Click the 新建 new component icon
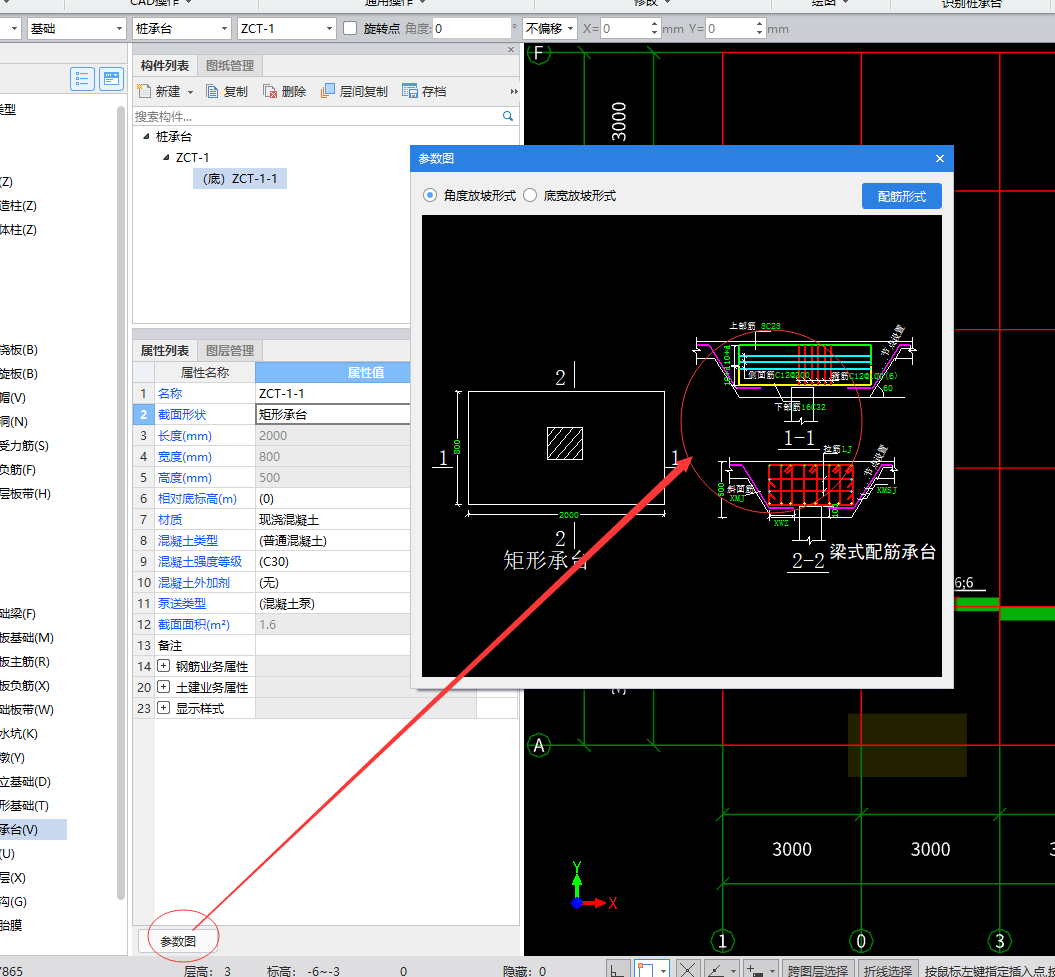 pos(143,91)
